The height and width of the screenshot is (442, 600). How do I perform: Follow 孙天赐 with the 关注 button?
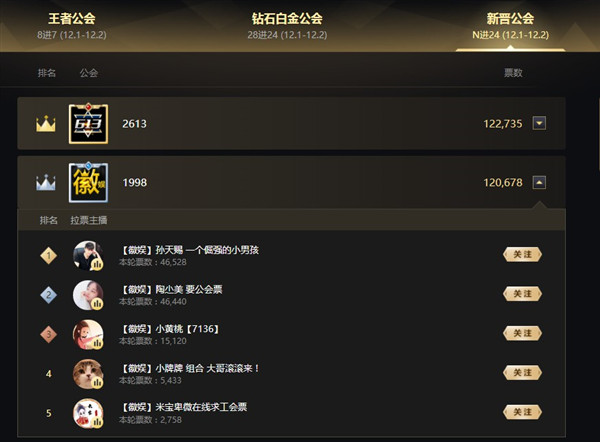coord(522,254)
